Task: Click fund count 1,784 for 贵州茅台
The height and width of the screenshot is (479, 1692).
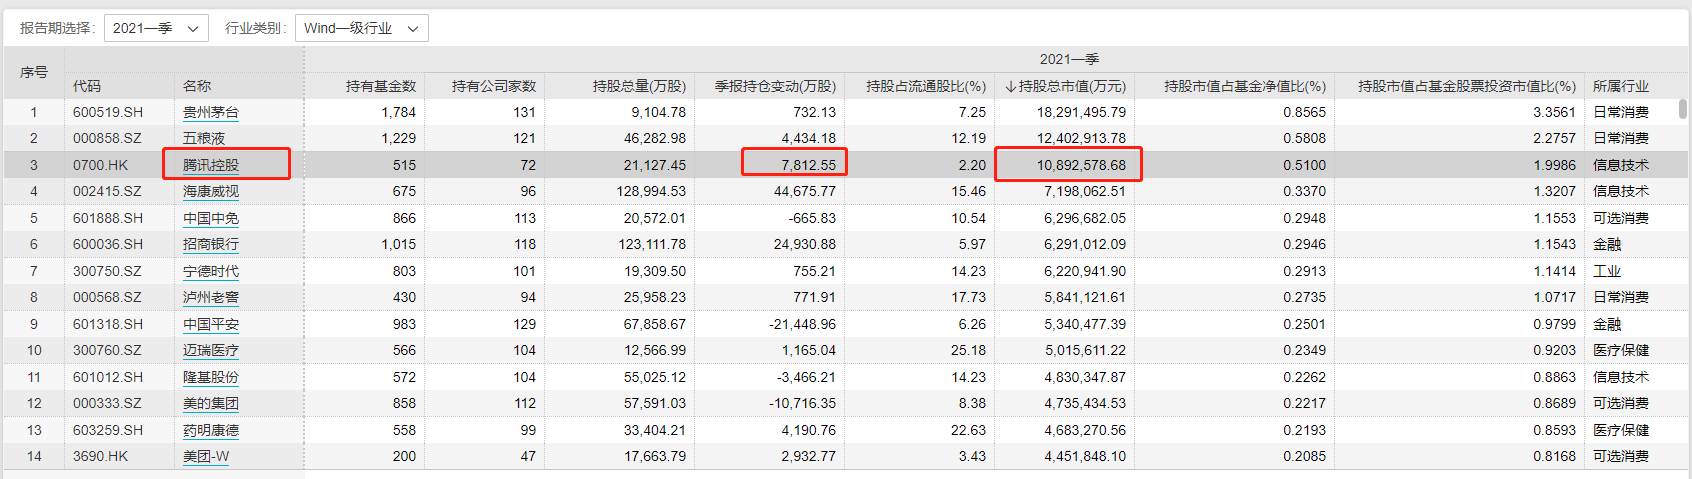Action: click(x=399, y=112)
